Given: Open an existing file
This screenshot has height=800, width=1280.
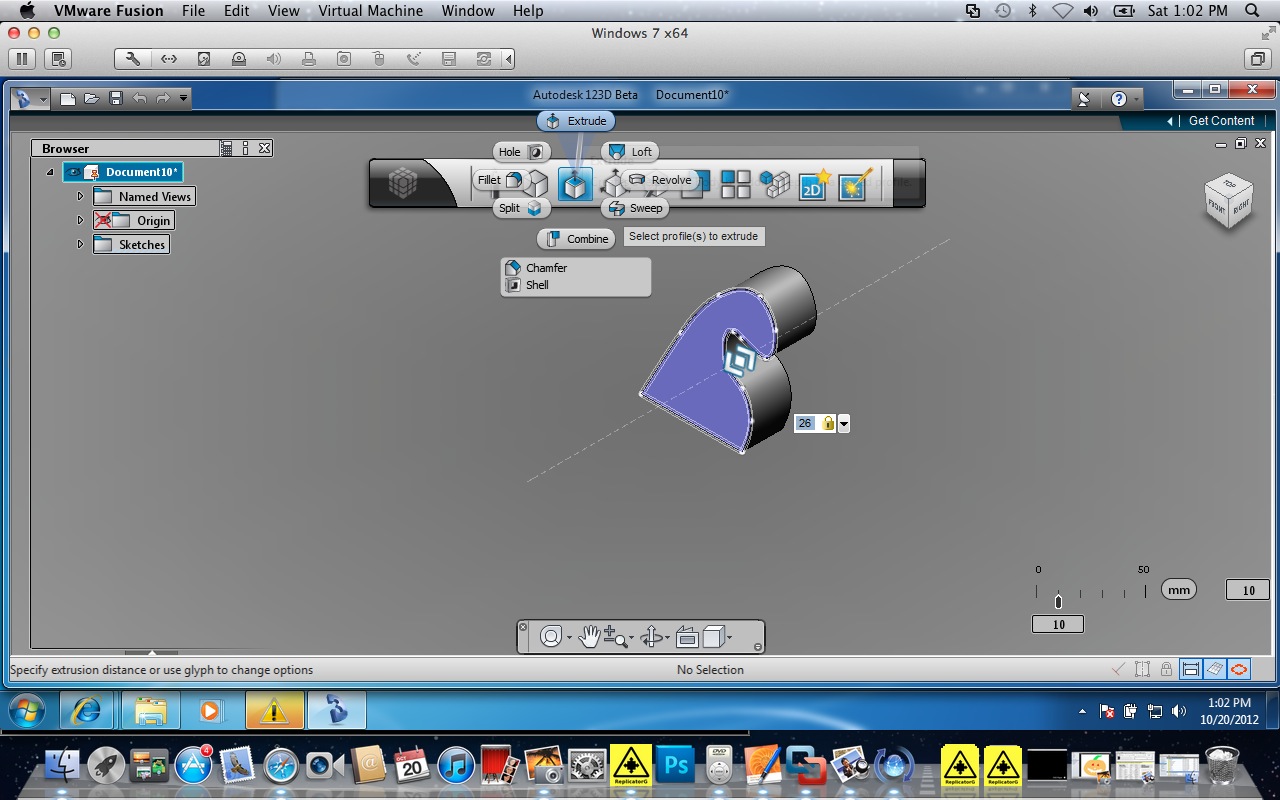Looking at the screenshot, I should [x=92, y=98].
